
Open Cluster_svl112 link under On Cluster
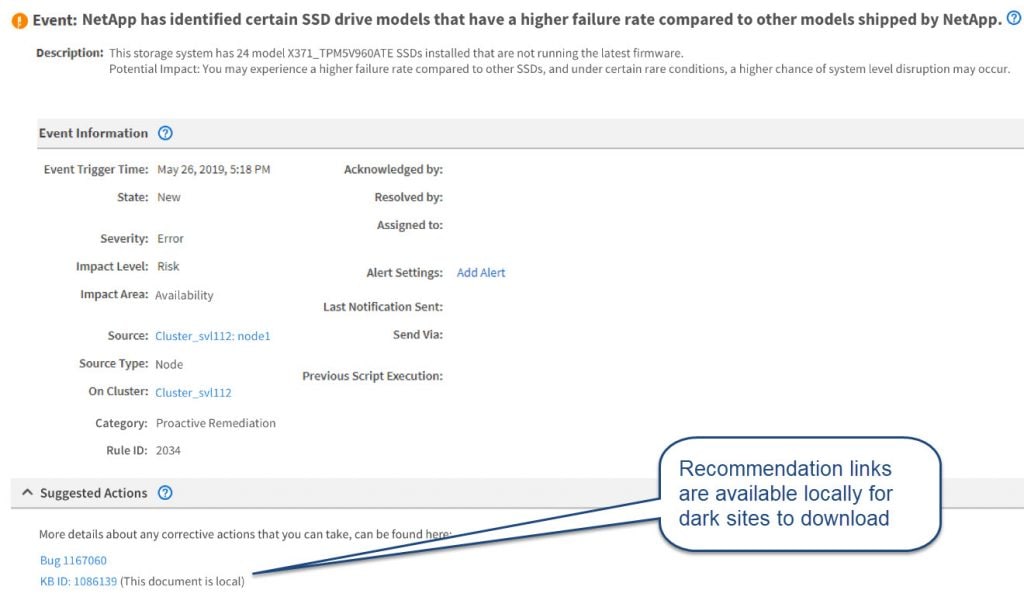coord(193,392)
